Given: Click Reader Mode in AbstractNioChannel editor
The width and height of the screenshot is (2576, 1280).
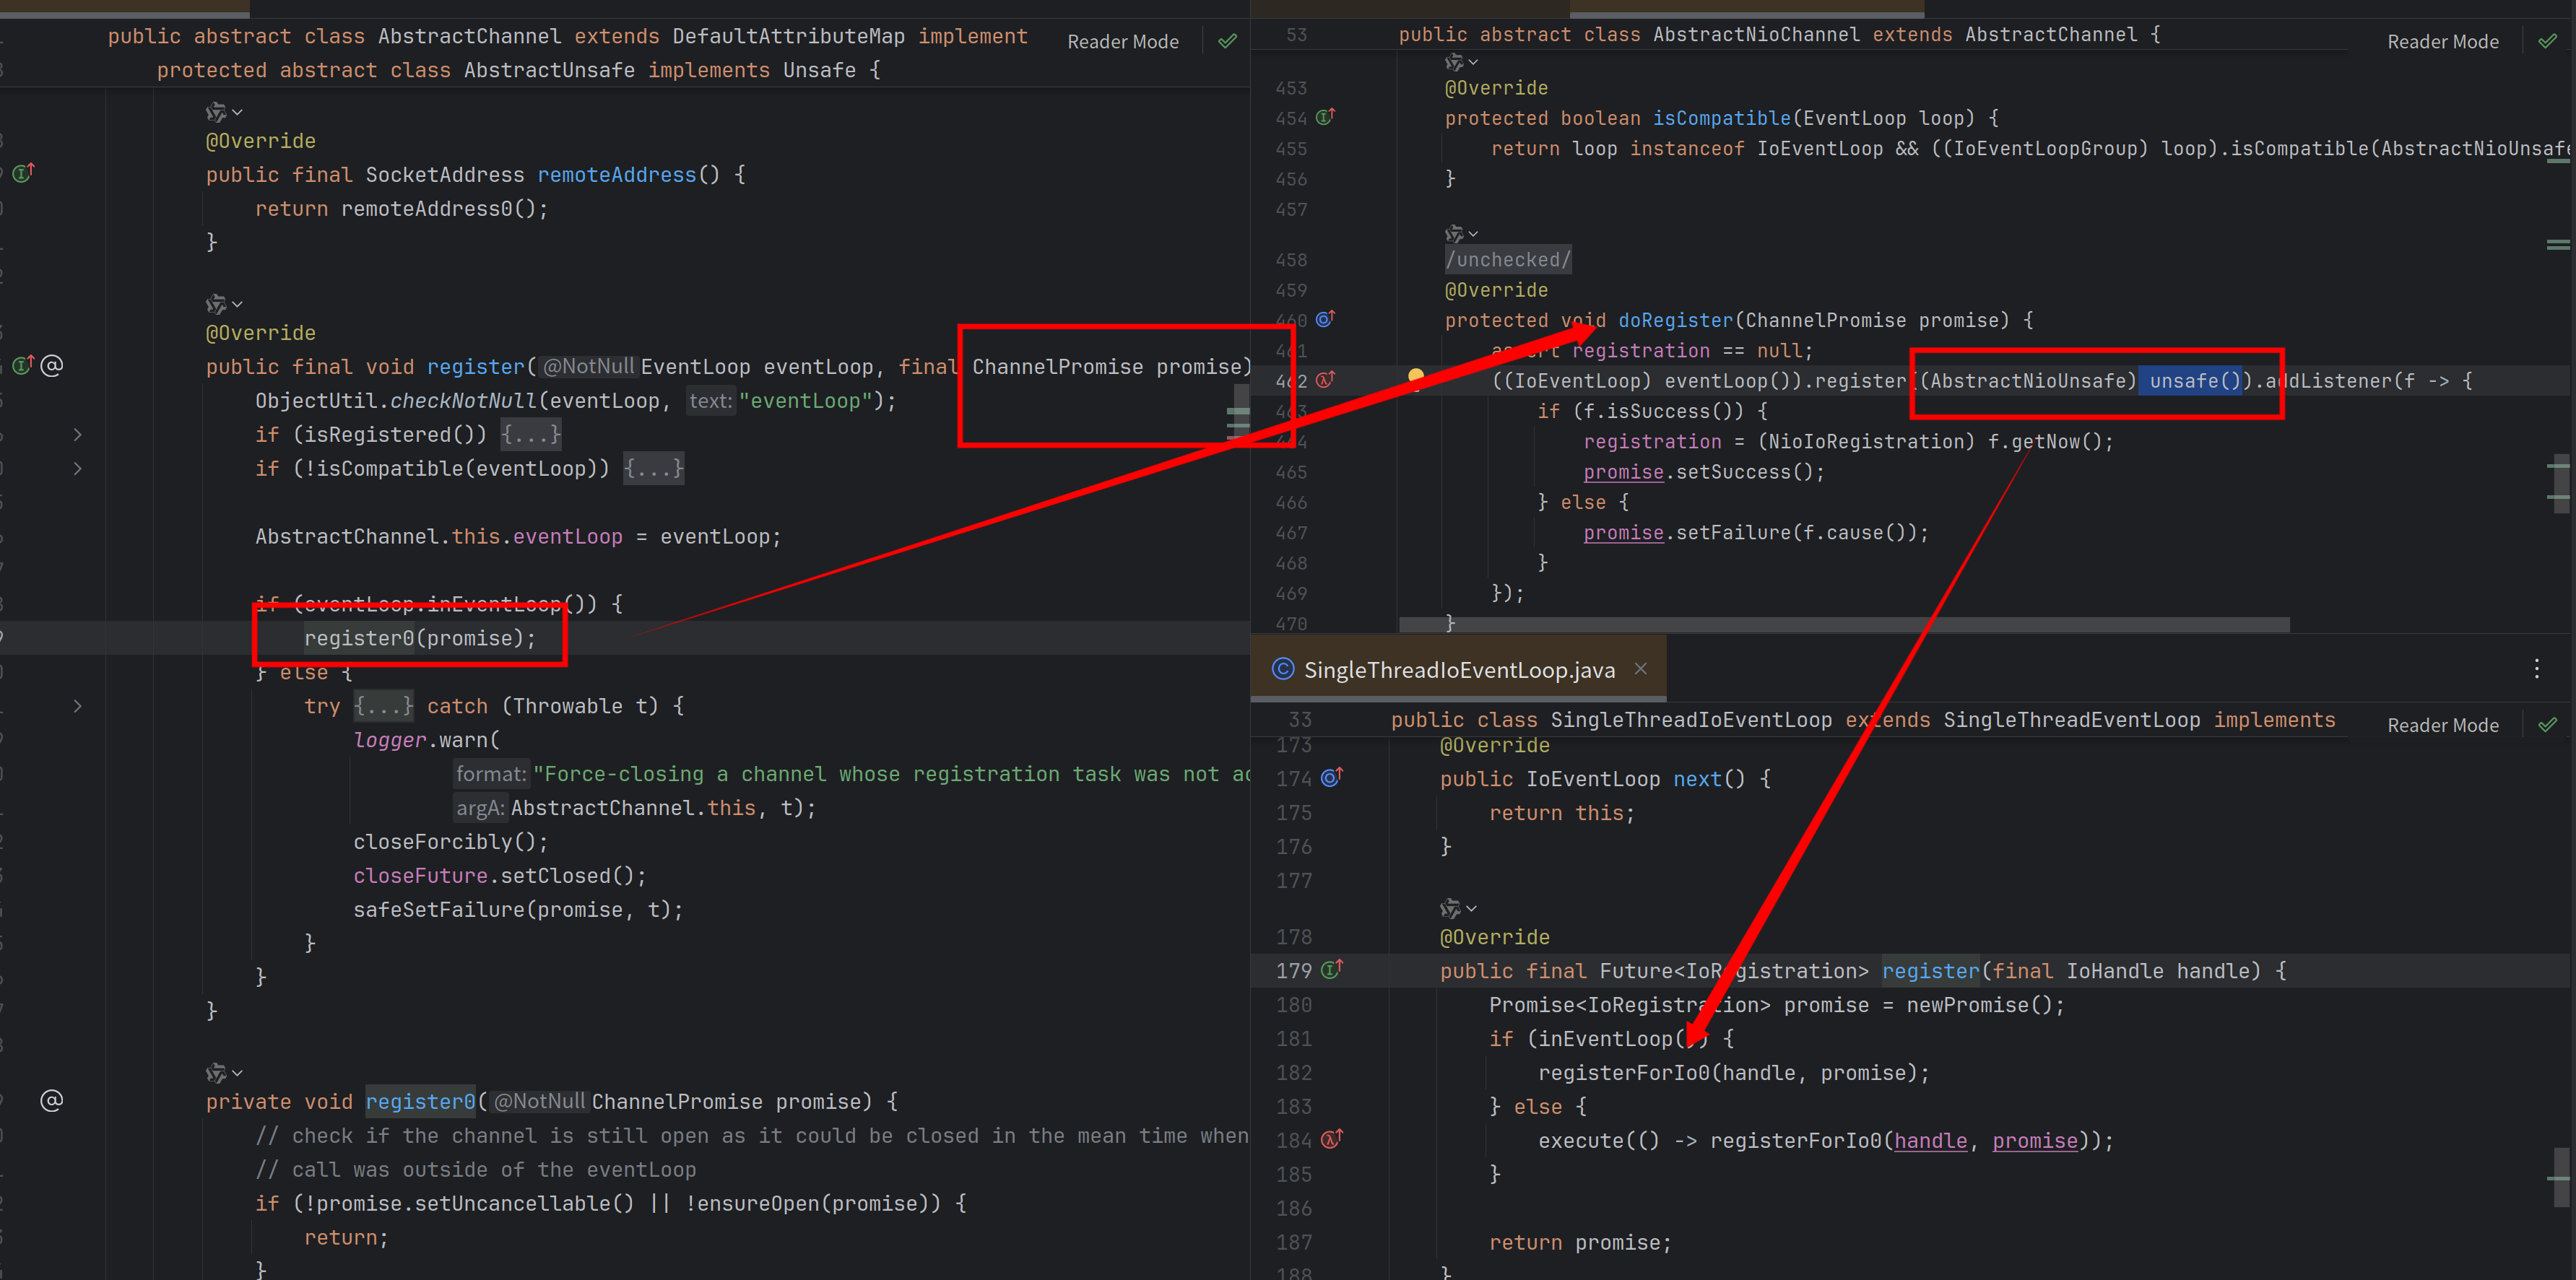Looking at the screenshot, I should (x=2442, y=42).
